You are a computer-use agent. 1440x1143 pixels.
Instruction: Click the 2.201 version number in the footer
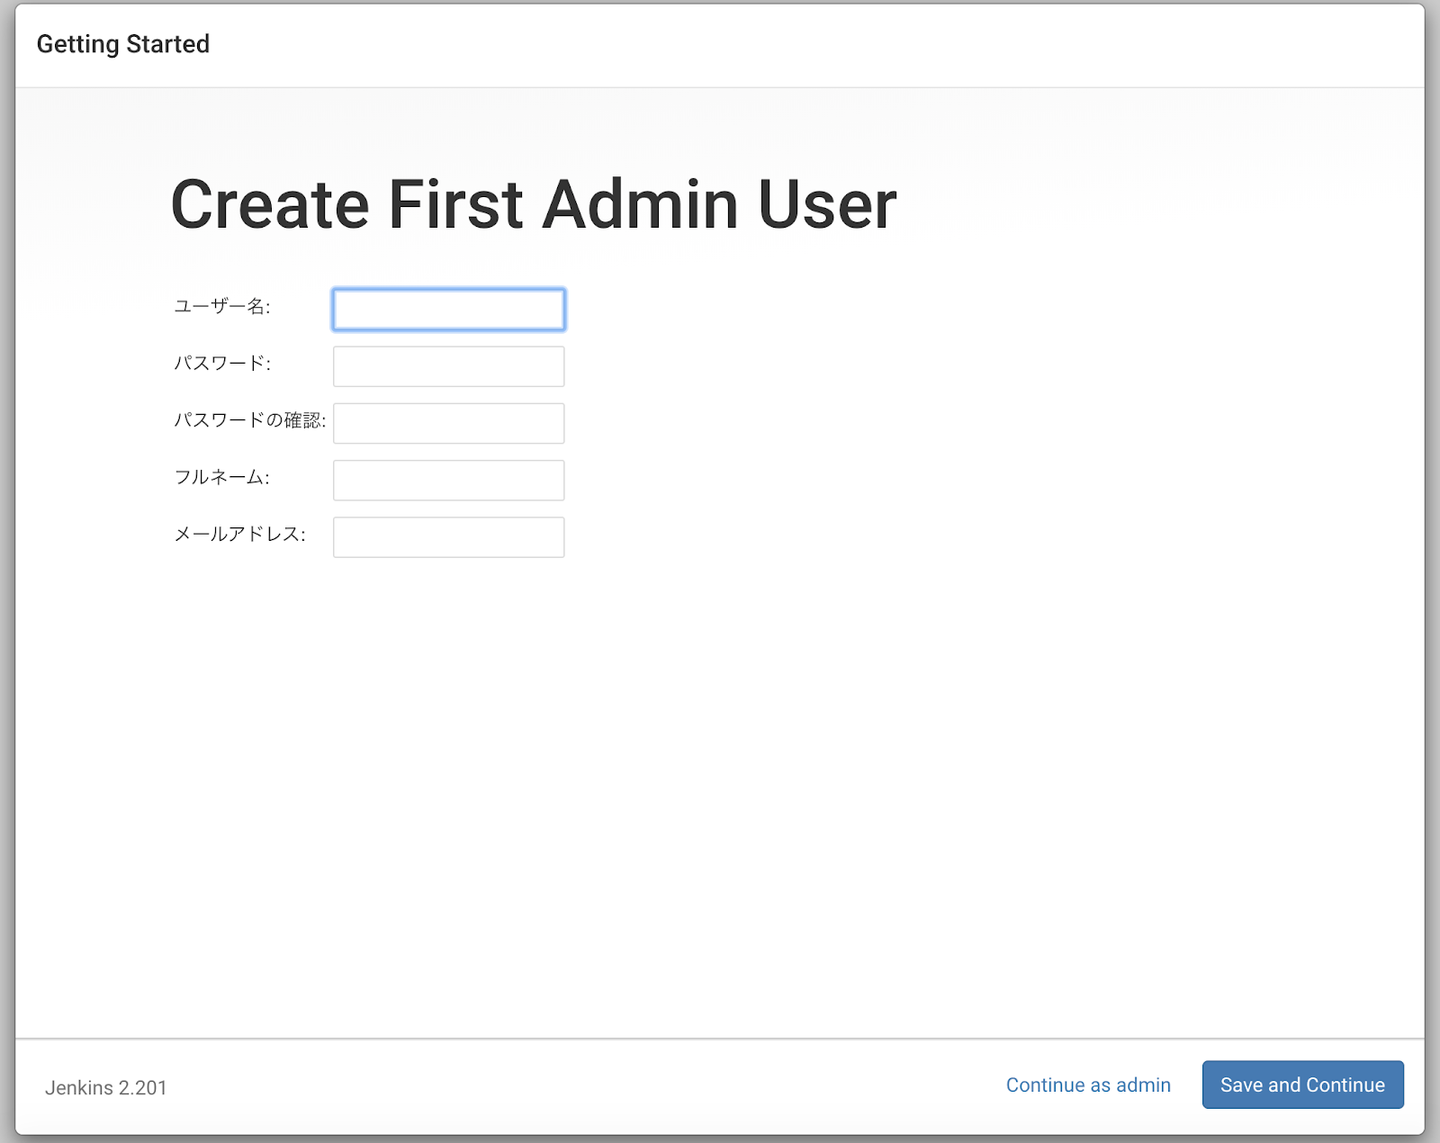[143, 1088]
